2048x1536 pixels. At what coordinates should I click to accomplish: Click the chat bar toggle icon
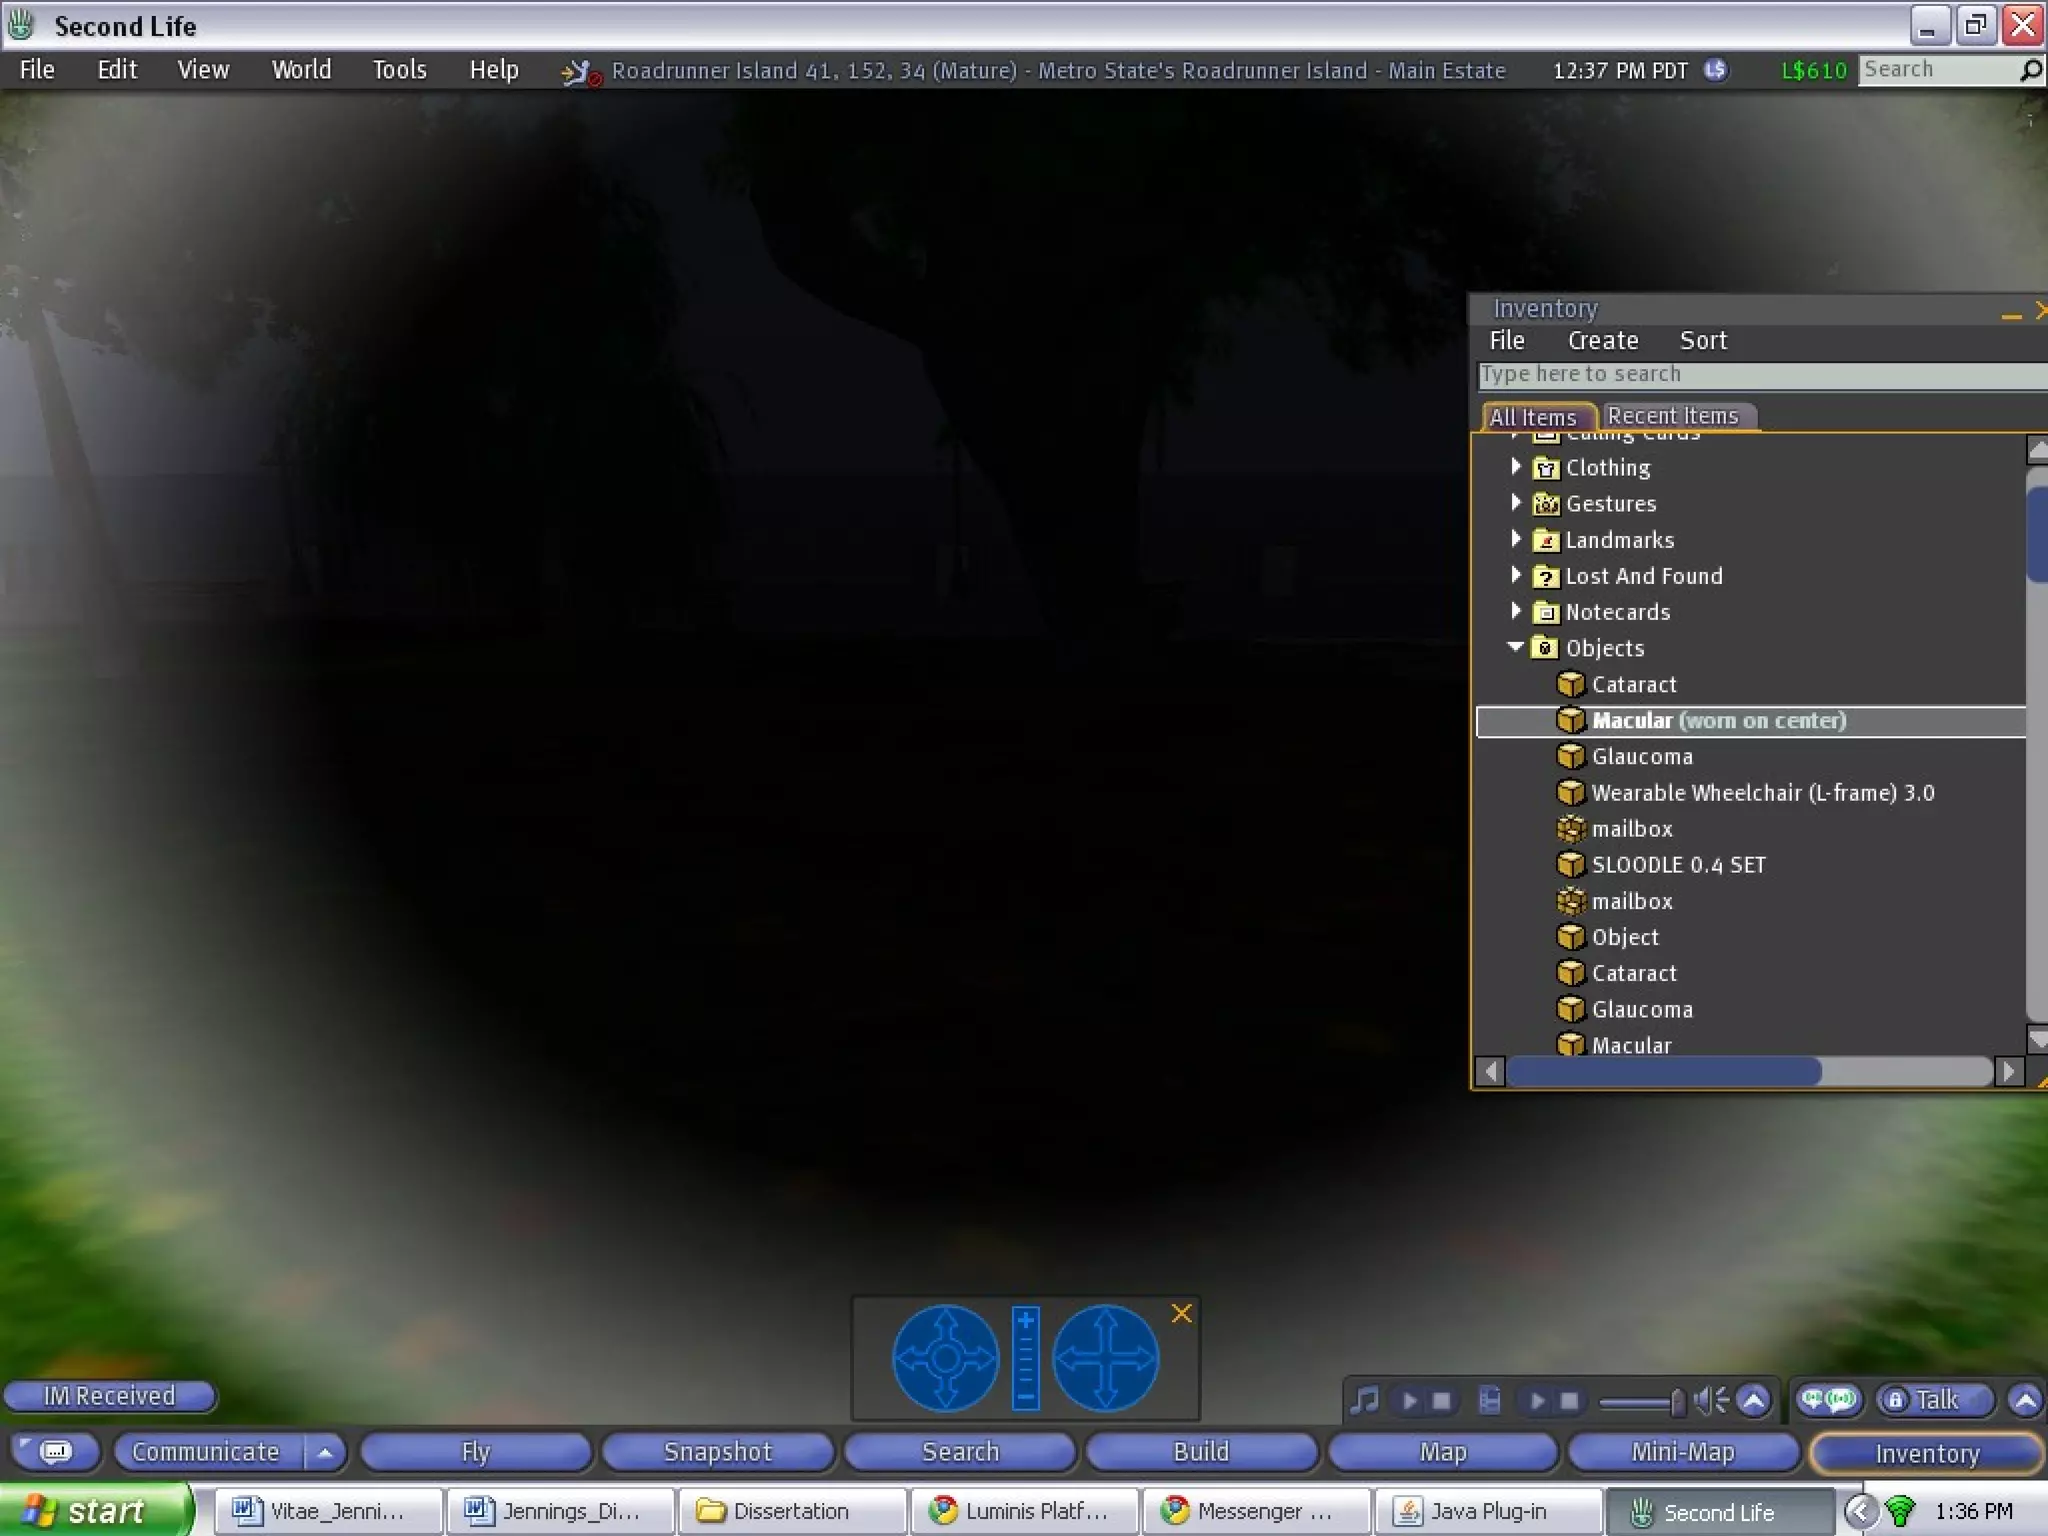[x=56, y=1451]
